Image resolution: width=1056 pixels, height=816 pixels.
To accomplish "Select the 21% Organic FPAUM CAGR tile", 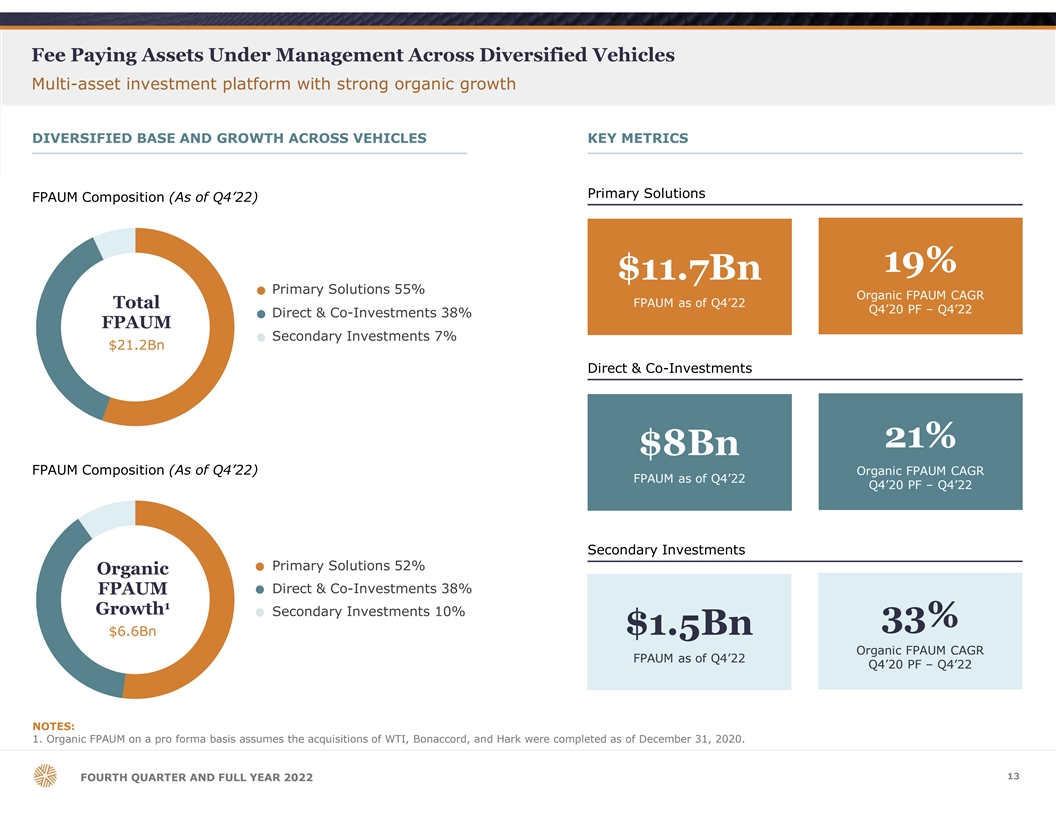I will coord(920,451).
